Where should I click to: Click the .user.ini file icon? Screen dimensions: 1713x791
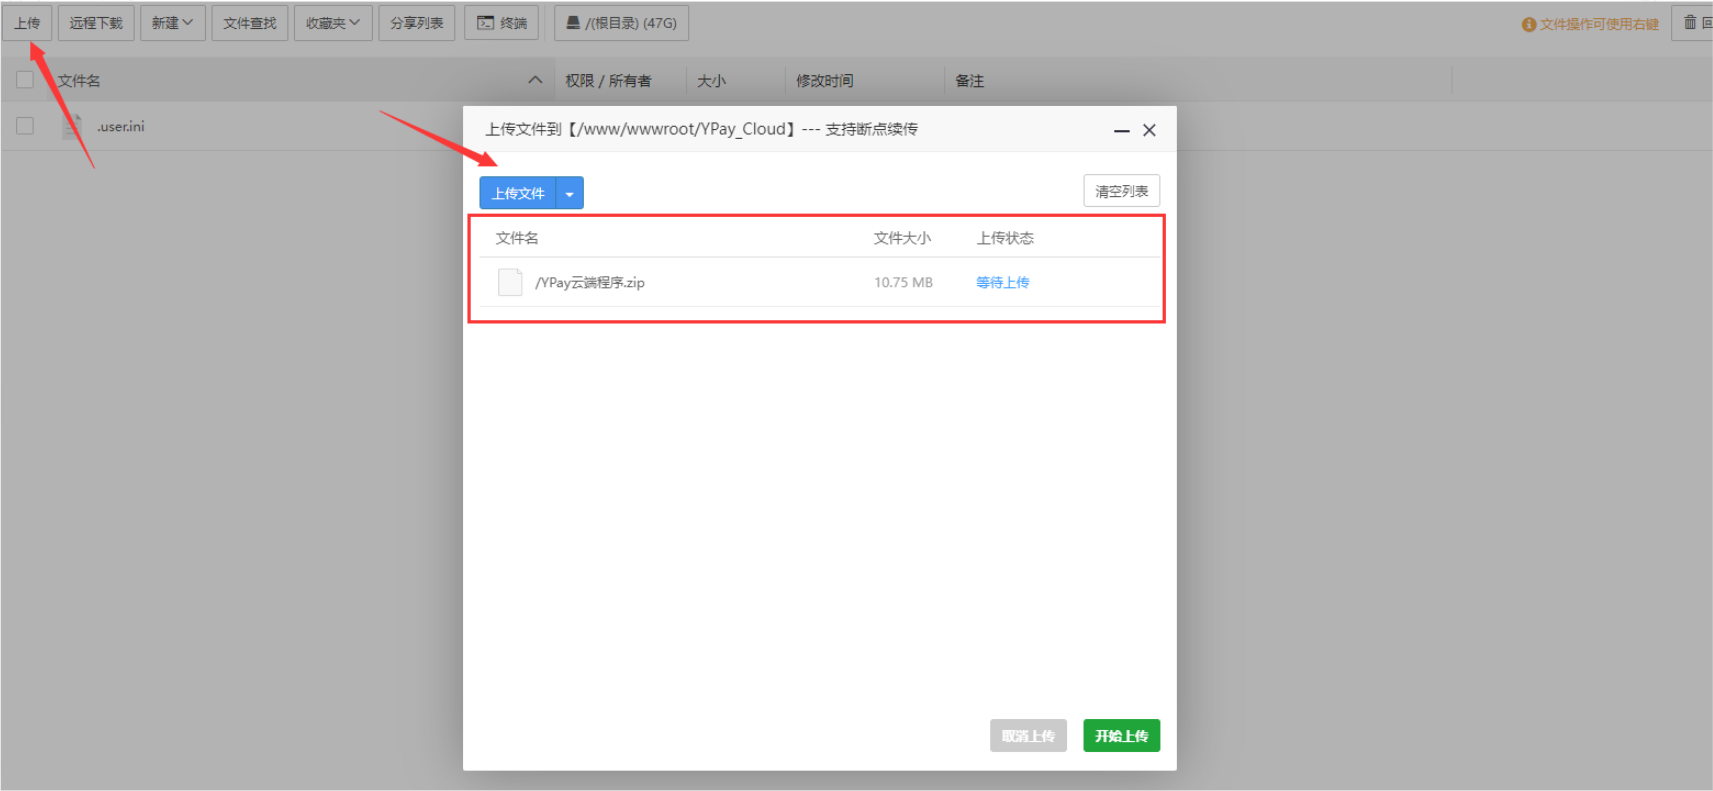tap(72, 126)
